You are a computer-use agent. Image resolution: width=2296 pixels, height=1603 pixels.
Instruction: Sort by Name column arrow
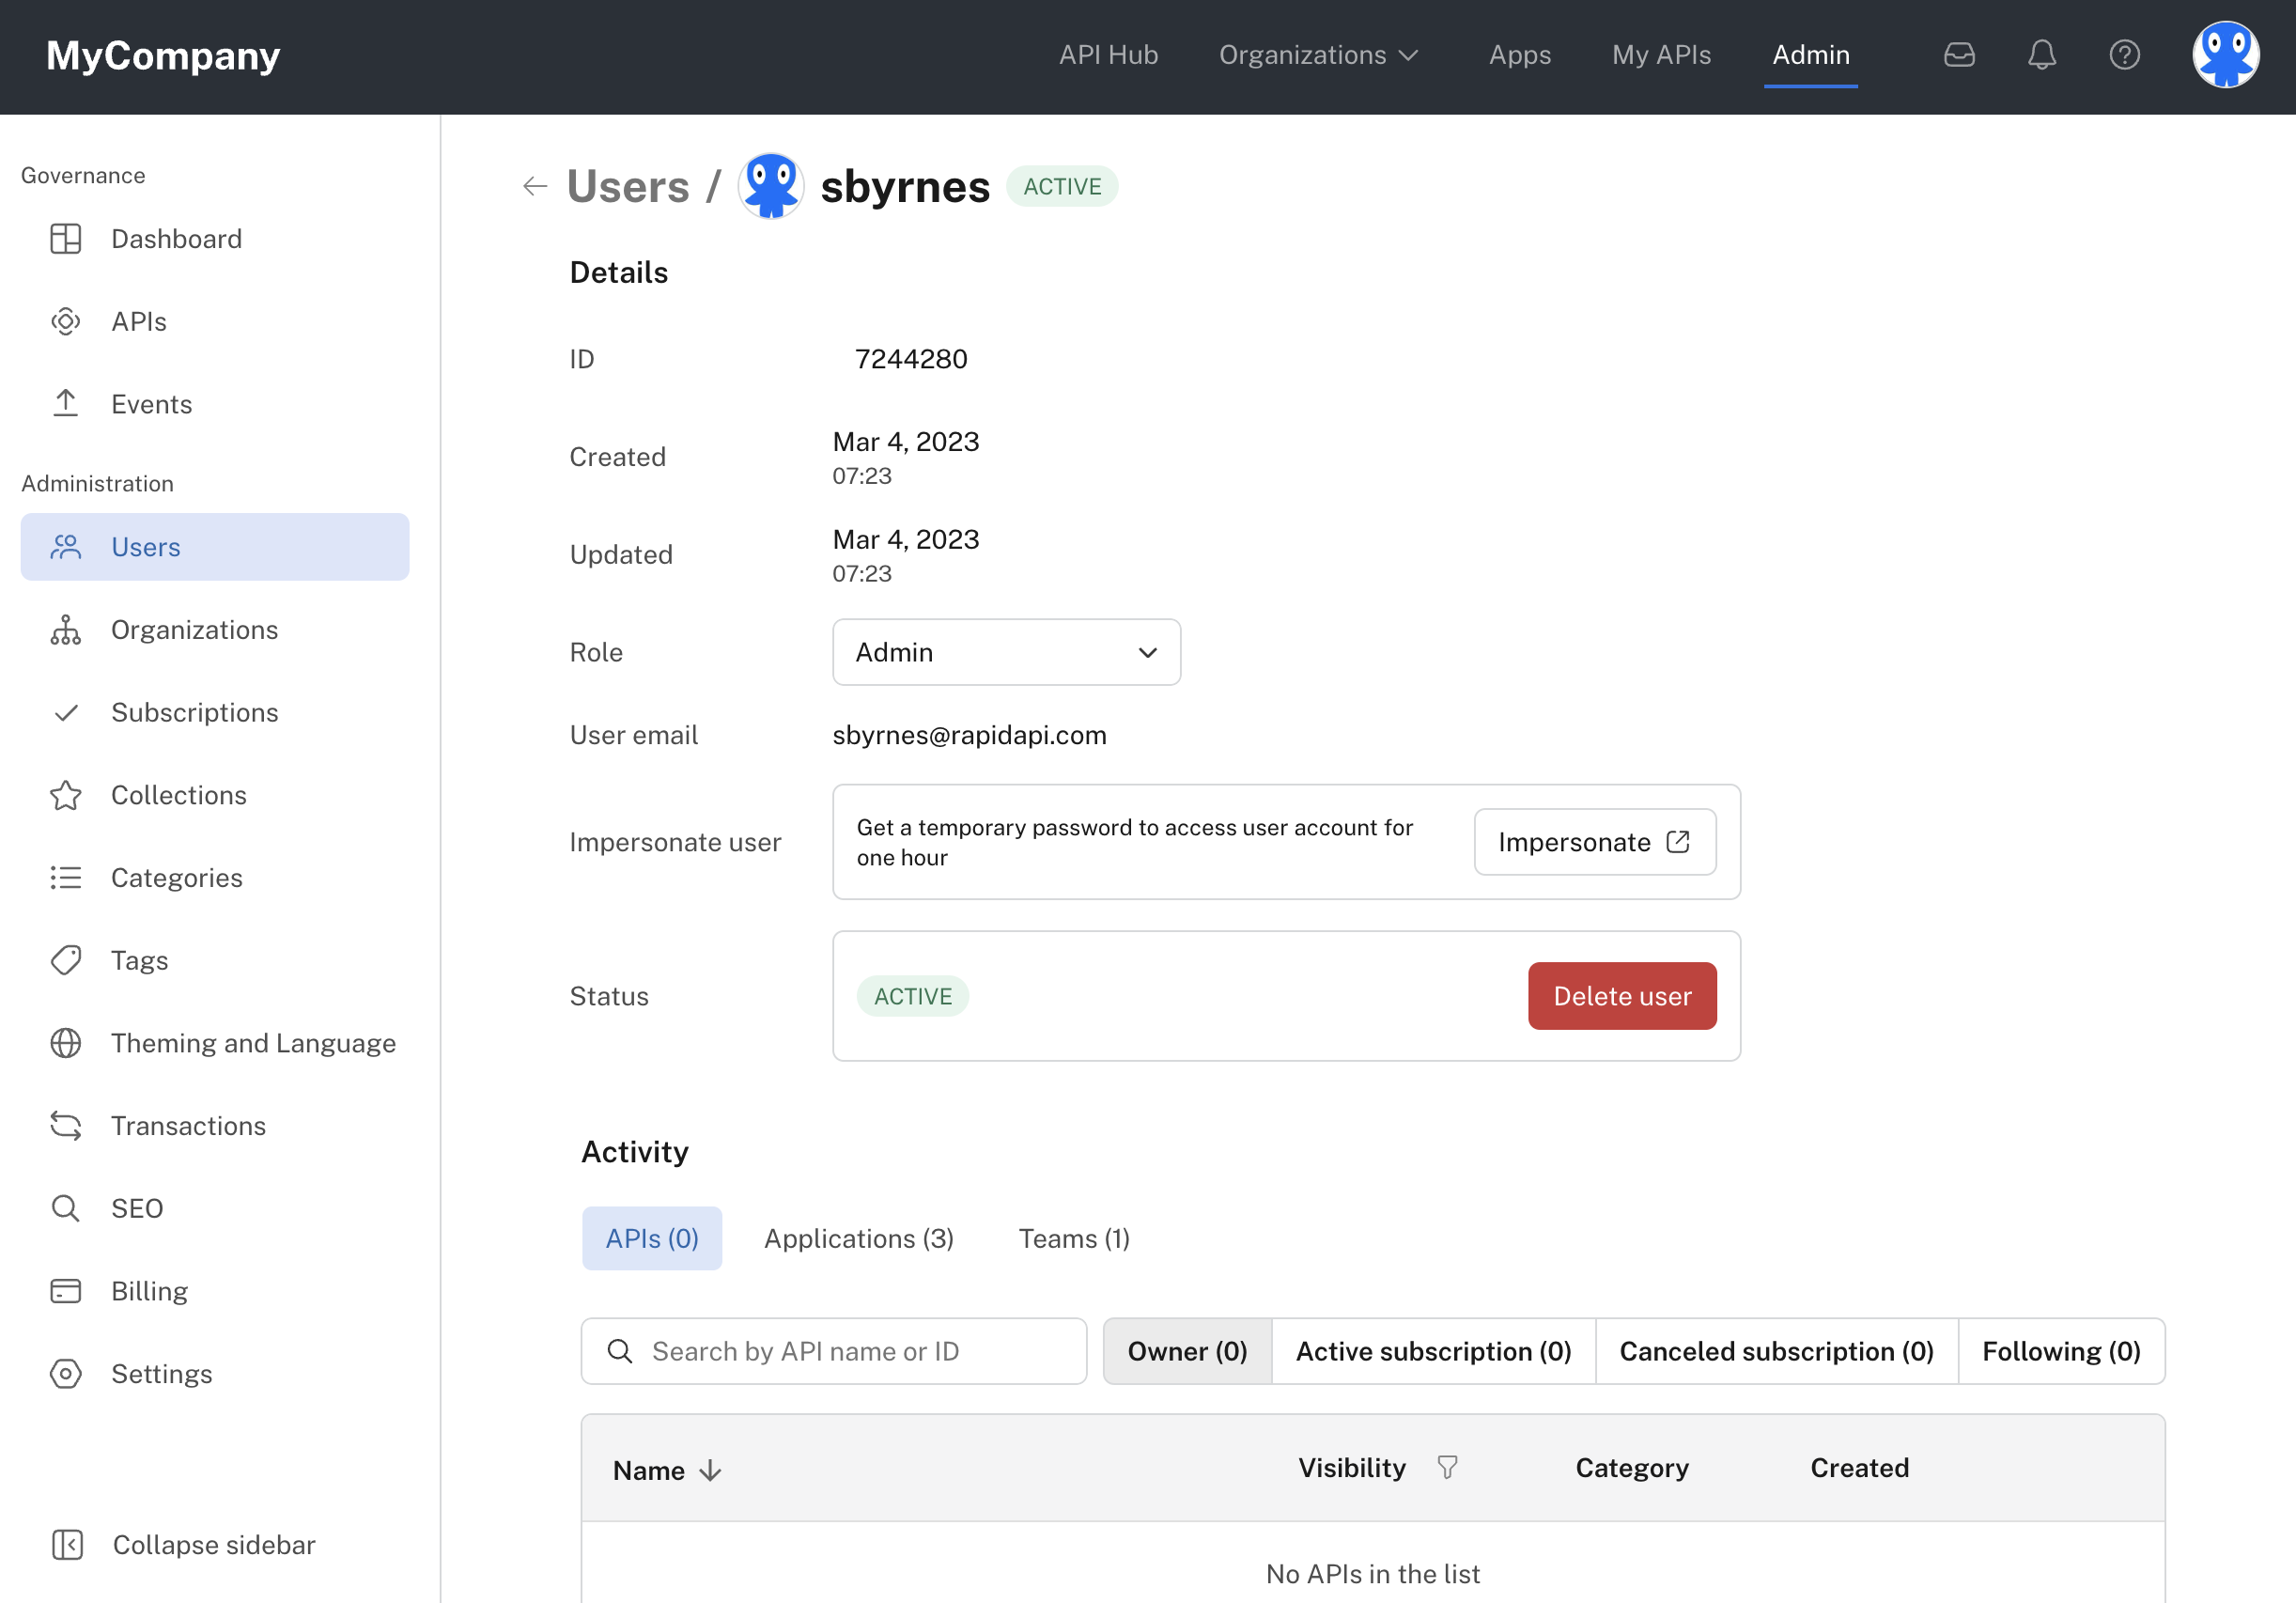point(711,1470)
